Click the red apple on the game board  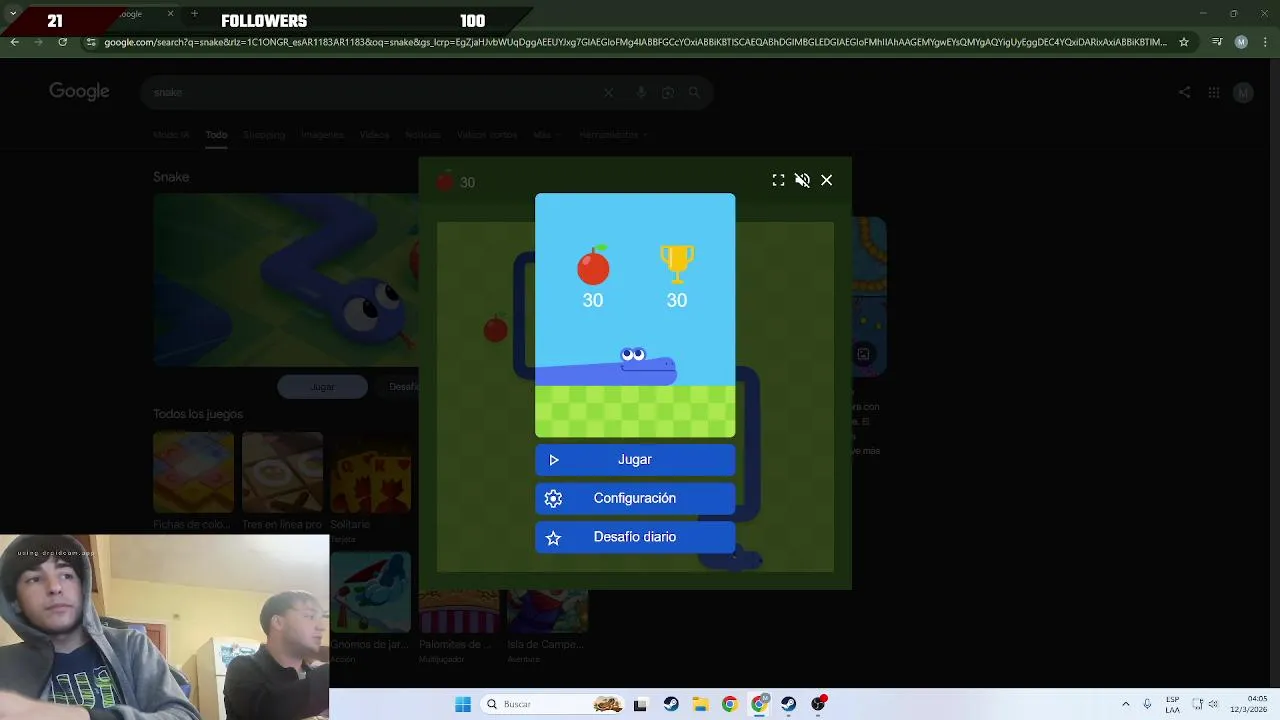tap(495, 328)
